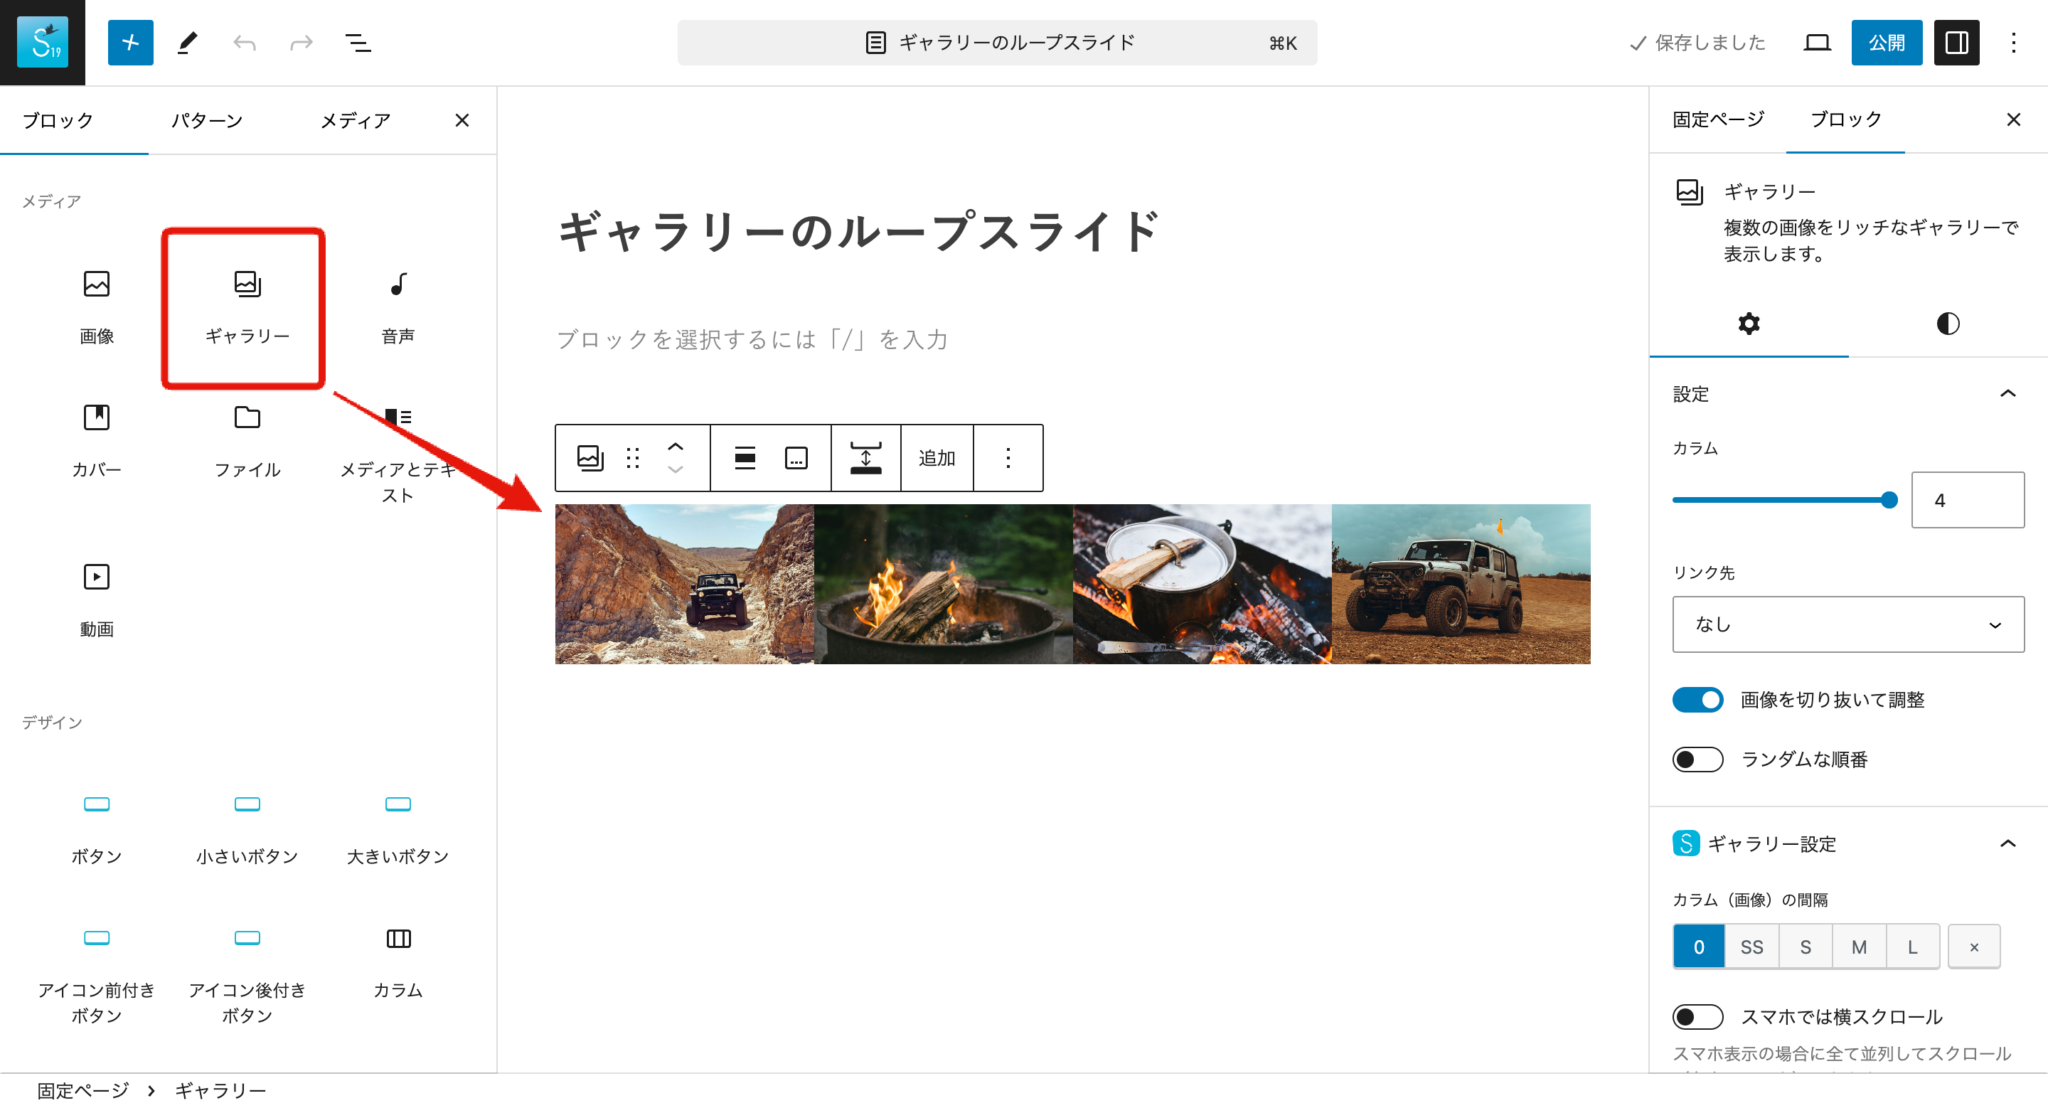The width and height of the screenshot is (2048, 1108).
Task: Click the drag handle in the gallery toolbar
Action: click(632, 458)
